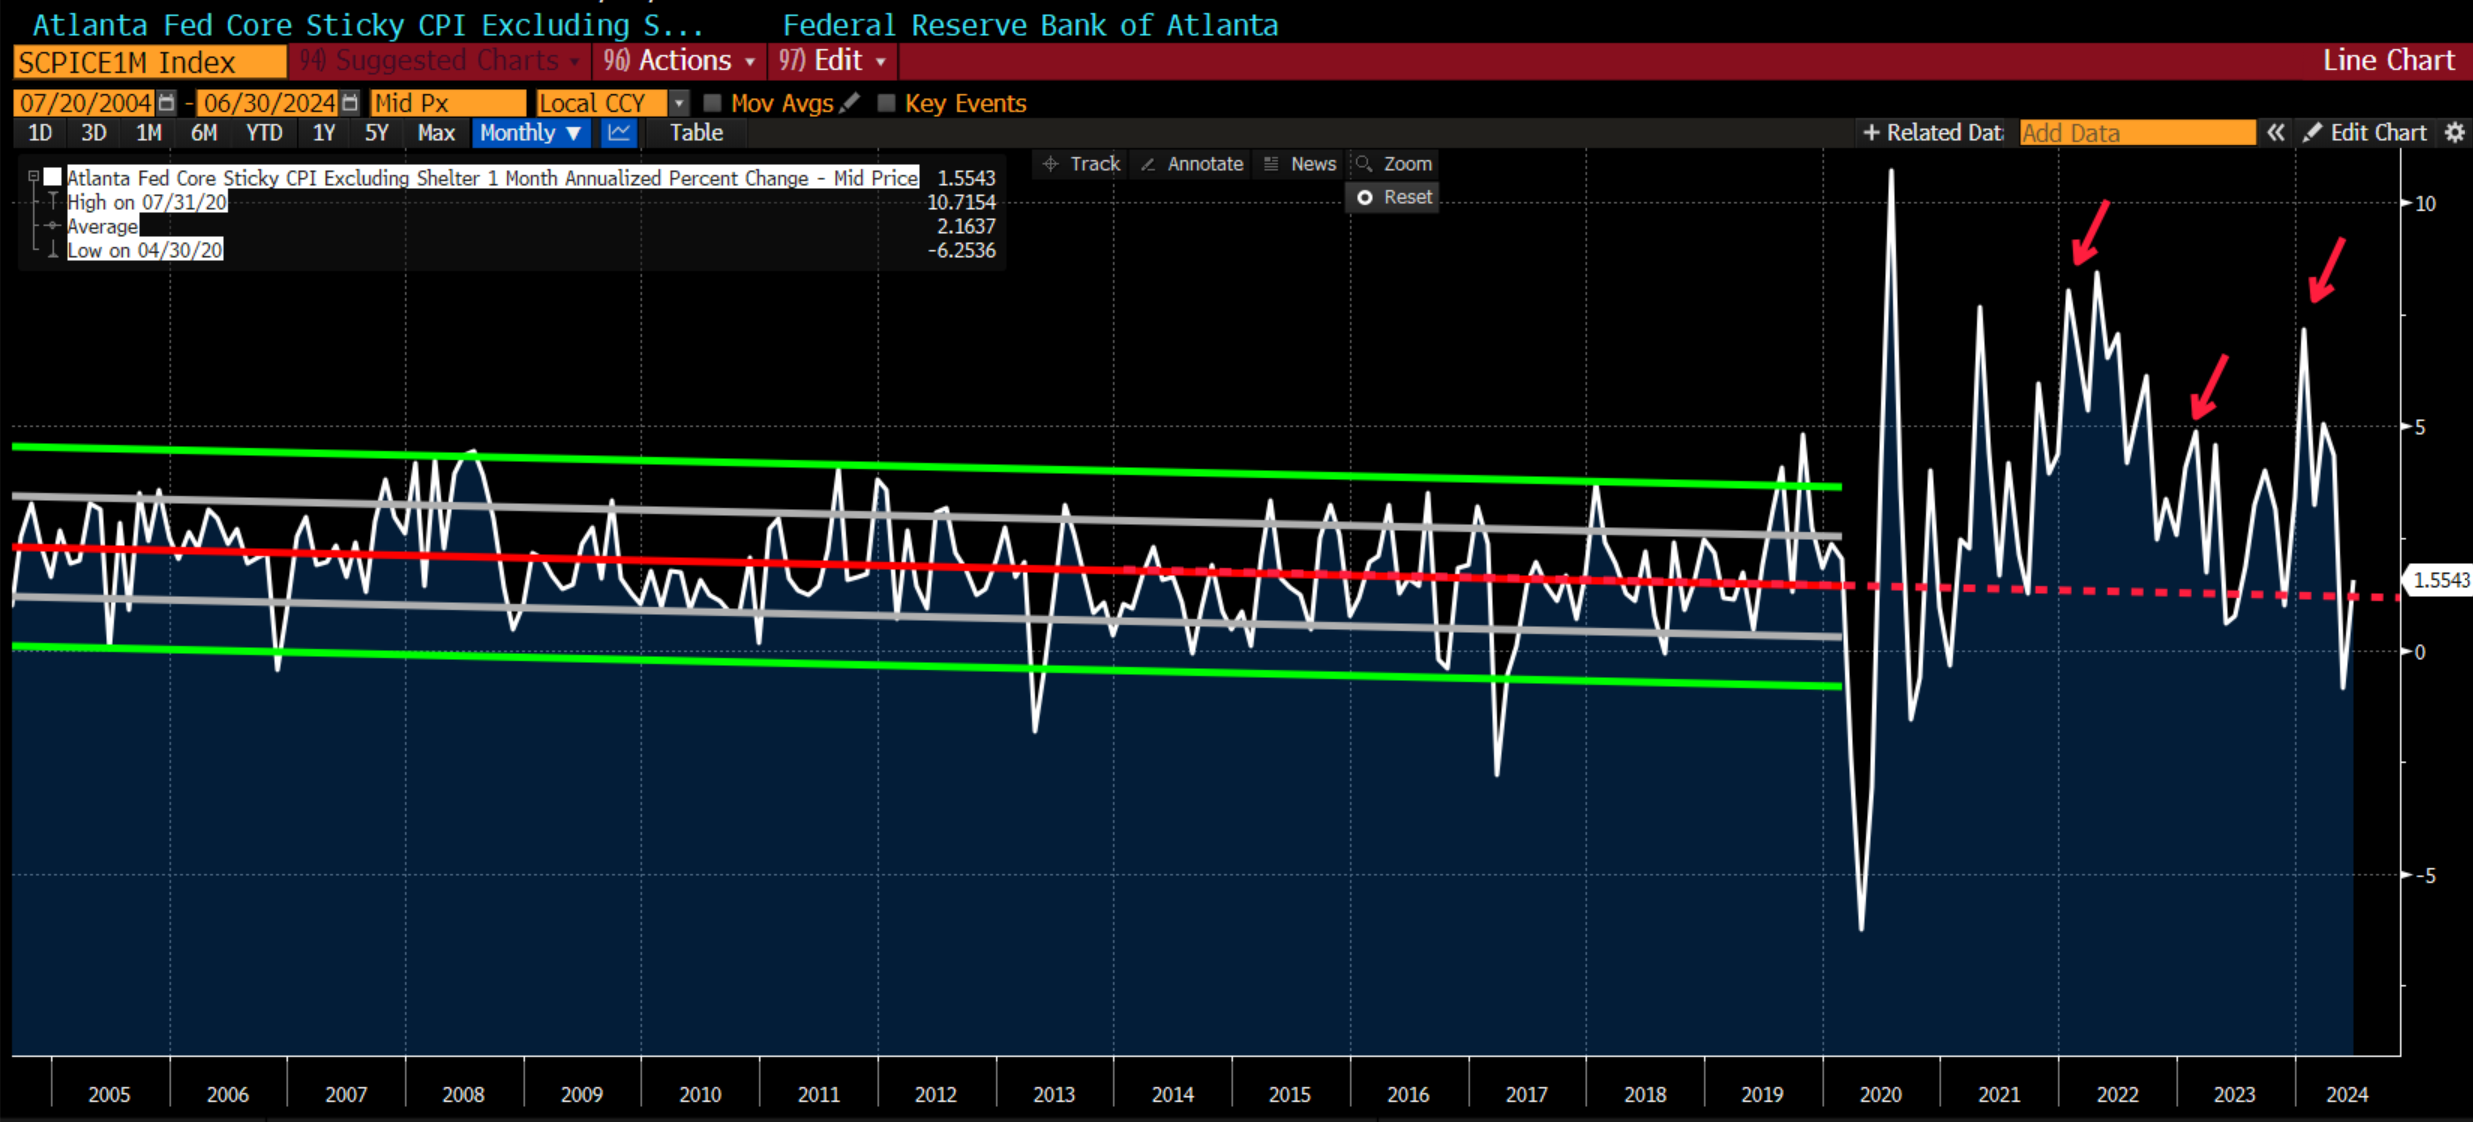Viewport: 2473px width, 1122px height.
Task: Open the Edit menu
Action: click(x=832, y=61)
